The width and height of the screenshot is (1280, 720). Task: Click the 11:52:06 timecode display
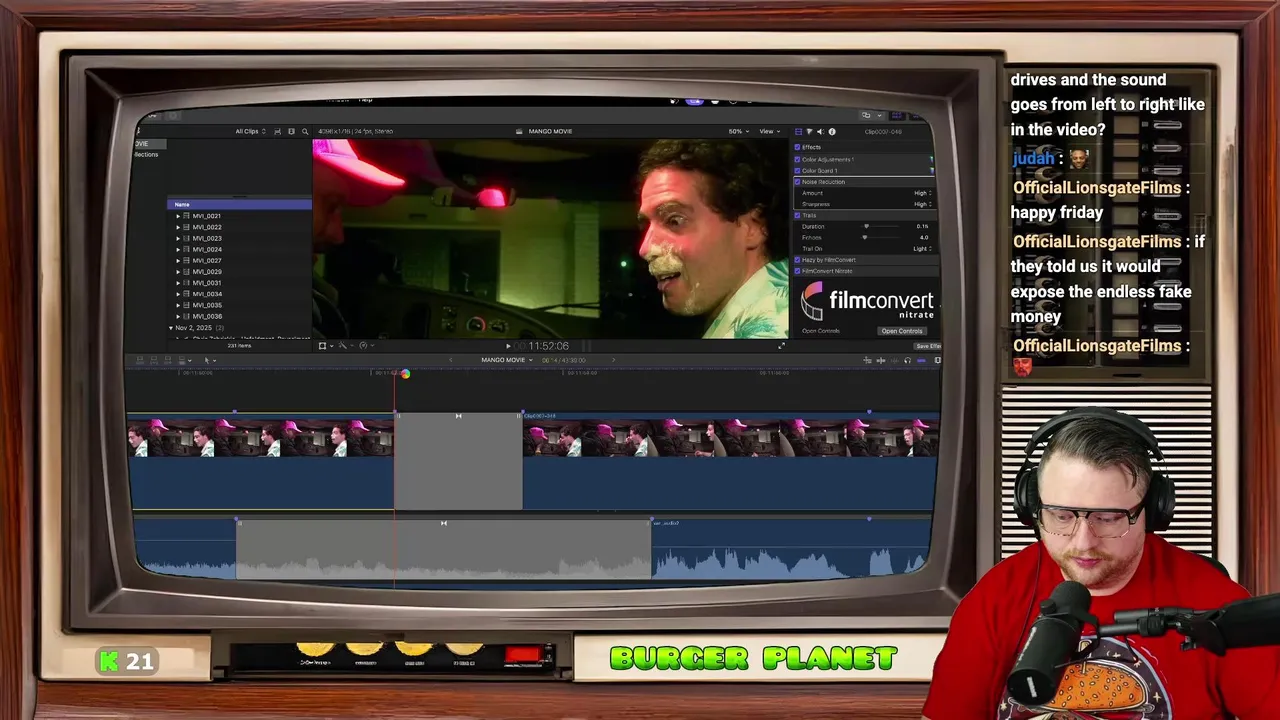[x=548, y=346]
